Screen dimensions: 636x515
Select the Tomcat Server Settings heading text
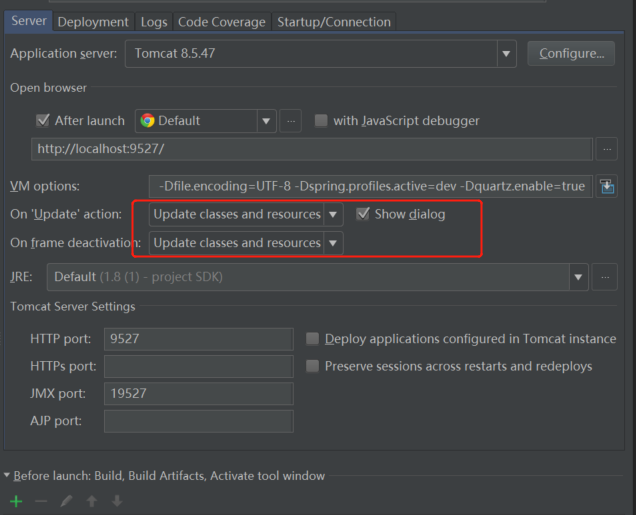[73, 307]
